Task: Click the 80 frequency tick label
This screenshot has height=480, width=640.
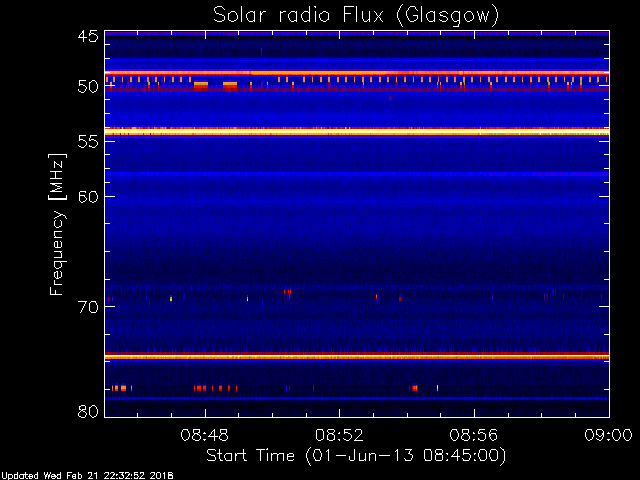Action: (x=88, y=411)
